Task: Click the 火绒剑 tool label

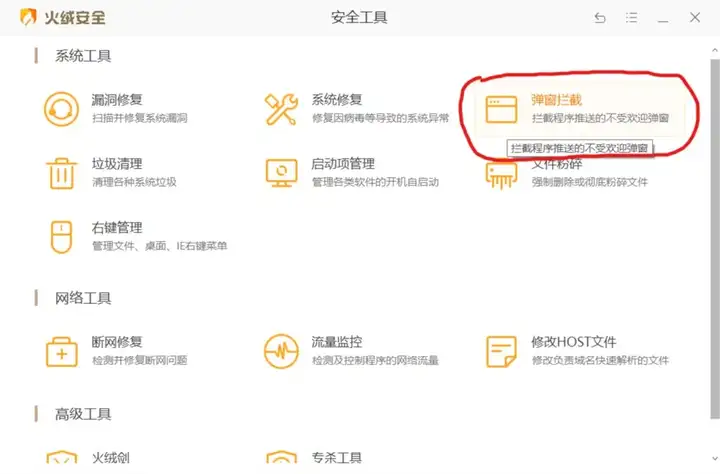Action: [x=111, y=457]
